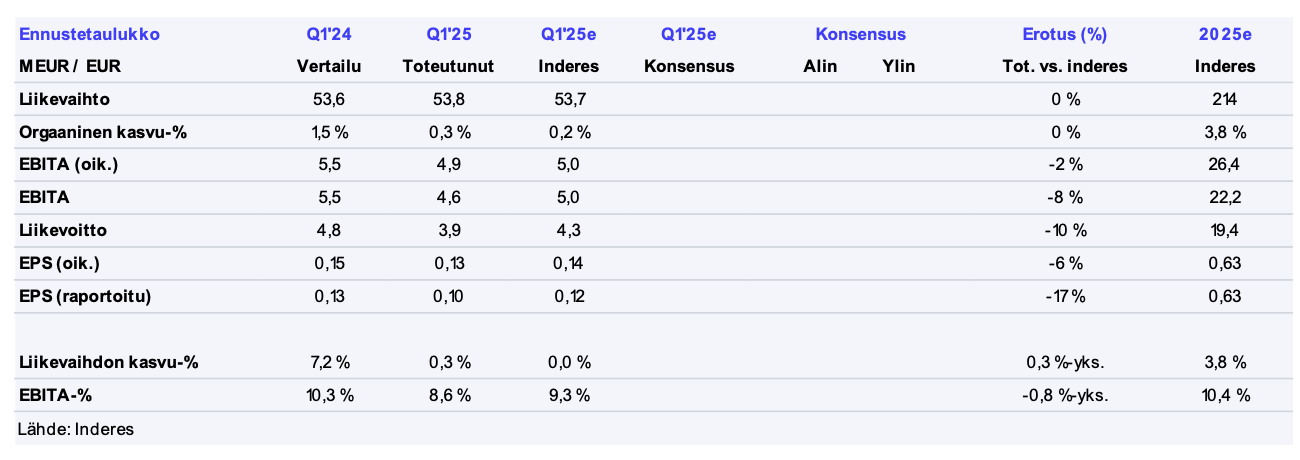Click the -0,8 %-yks. difference cell
1300x460 pixels.
click(1064, 395)
